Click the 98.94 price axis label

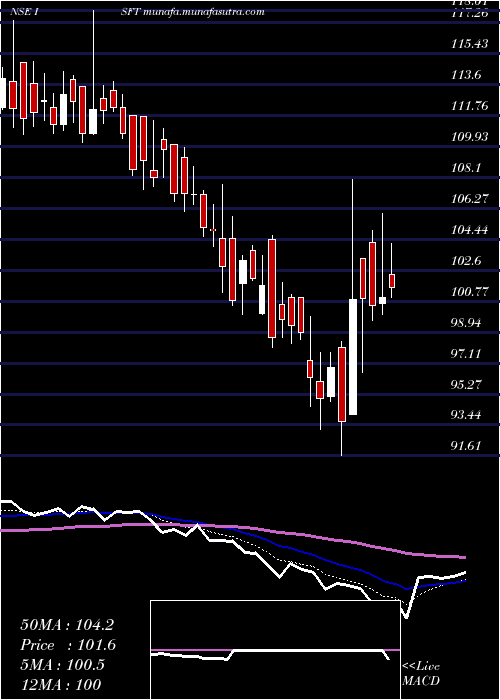pyautogui.click(x=467, y=323)
